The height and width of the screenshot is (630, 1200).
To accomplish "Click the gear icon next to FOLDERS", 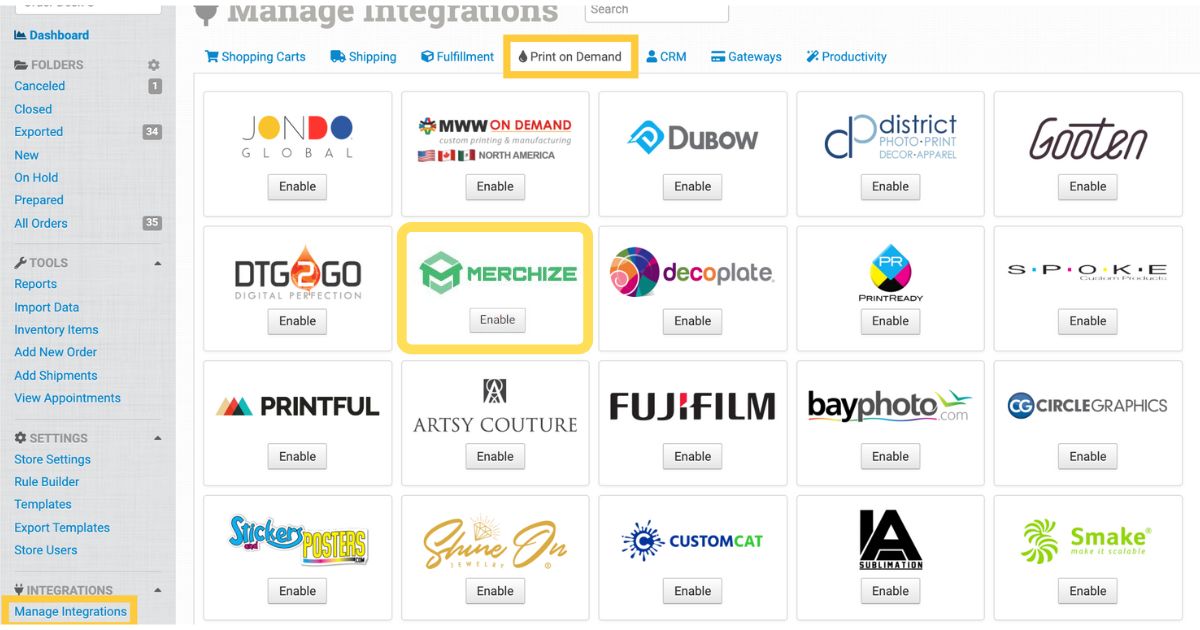I will (x=153, y=64).
